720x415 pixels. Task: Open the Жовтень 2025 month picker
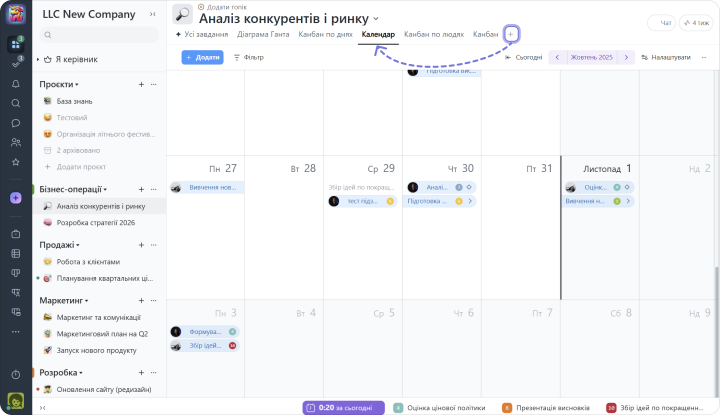click(x=591, y=57)
